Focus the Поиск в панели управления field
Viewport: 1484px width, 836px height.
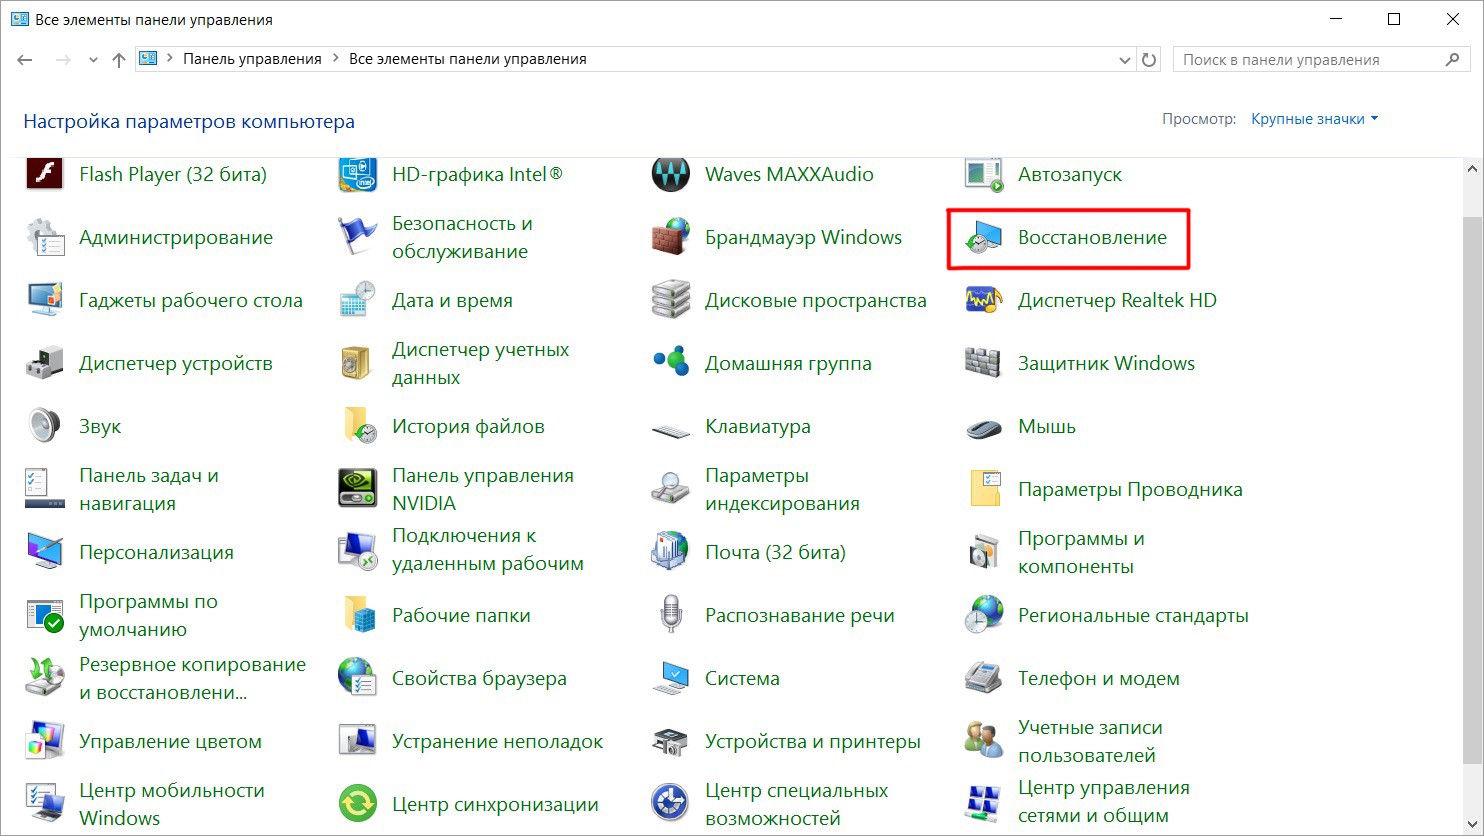(1320, 60)
